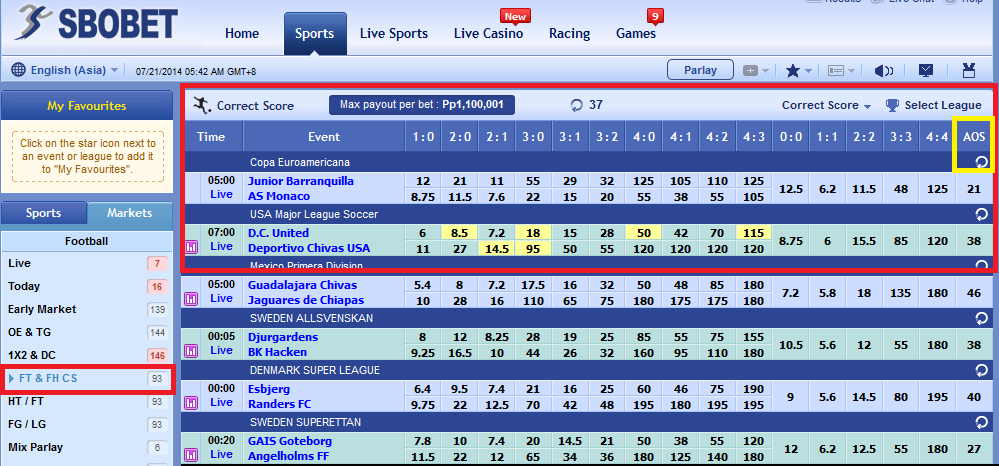Viewport: 999px width, 466px height.
Task: Switch to the Racing tab
Action: pos(570,34)
